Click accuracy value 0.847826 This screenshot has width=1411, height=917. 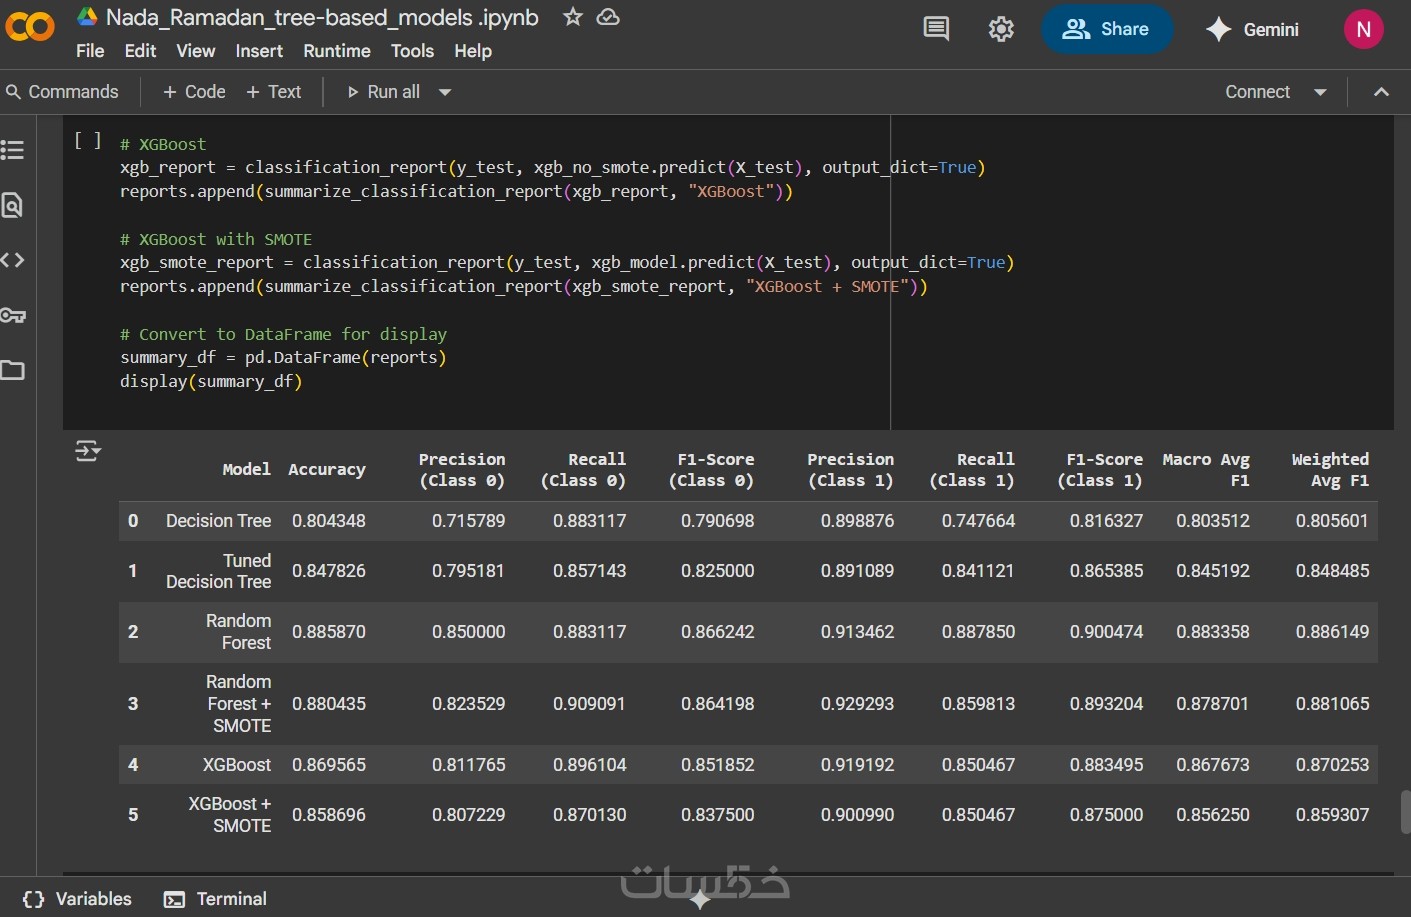(329, 571)
